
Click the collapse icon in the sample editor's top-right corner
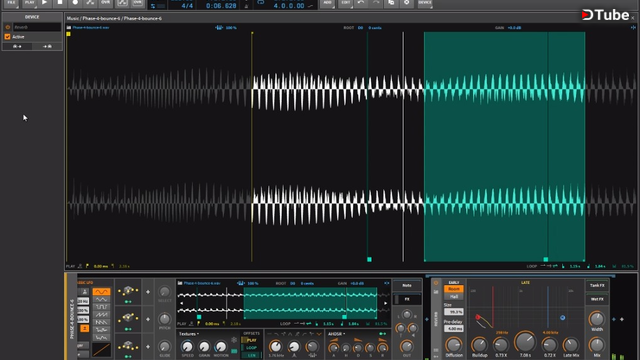pyautogui.click(x=633, y=28)
